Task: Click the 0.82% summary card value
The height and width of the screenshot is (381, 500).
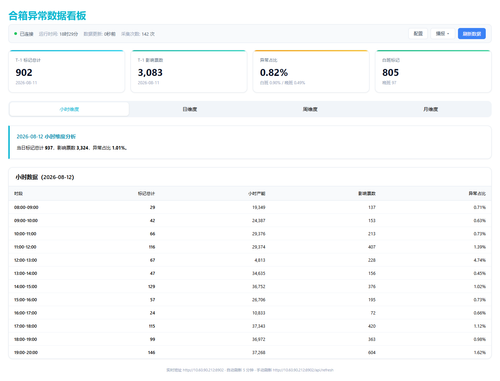Action: 274,72
